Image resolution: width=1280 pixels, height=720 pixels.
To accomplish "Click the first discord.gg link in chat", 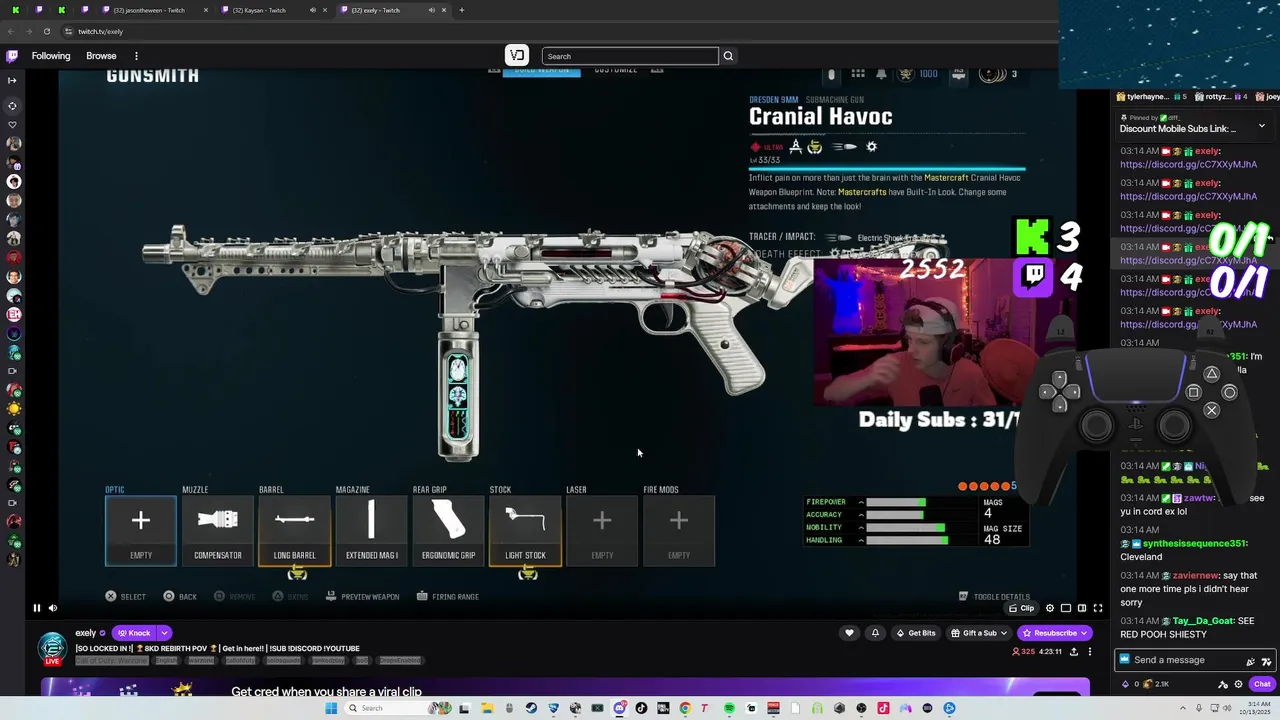I will coord(1188,164).
